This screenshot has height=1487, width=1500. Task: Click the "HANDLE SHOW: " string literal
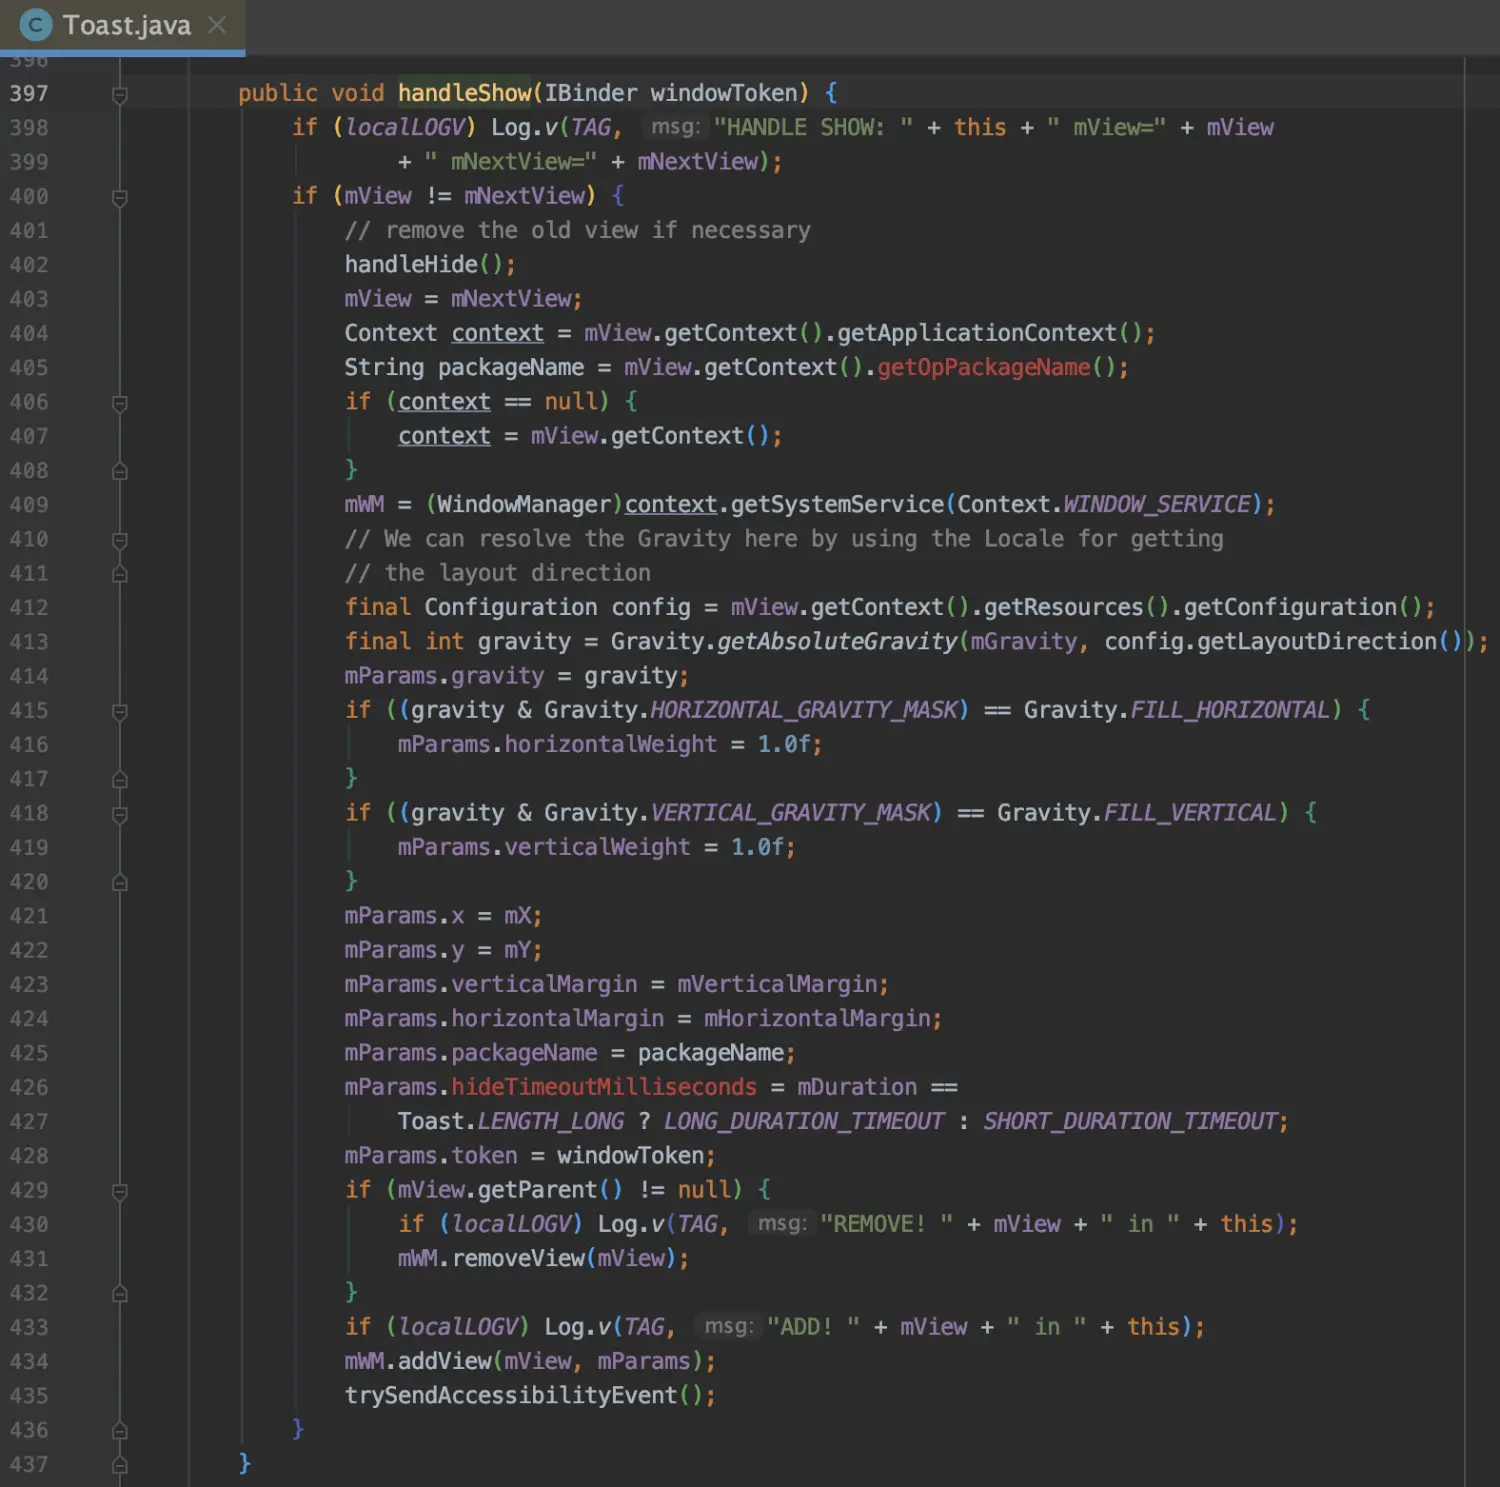click(813, 127)
